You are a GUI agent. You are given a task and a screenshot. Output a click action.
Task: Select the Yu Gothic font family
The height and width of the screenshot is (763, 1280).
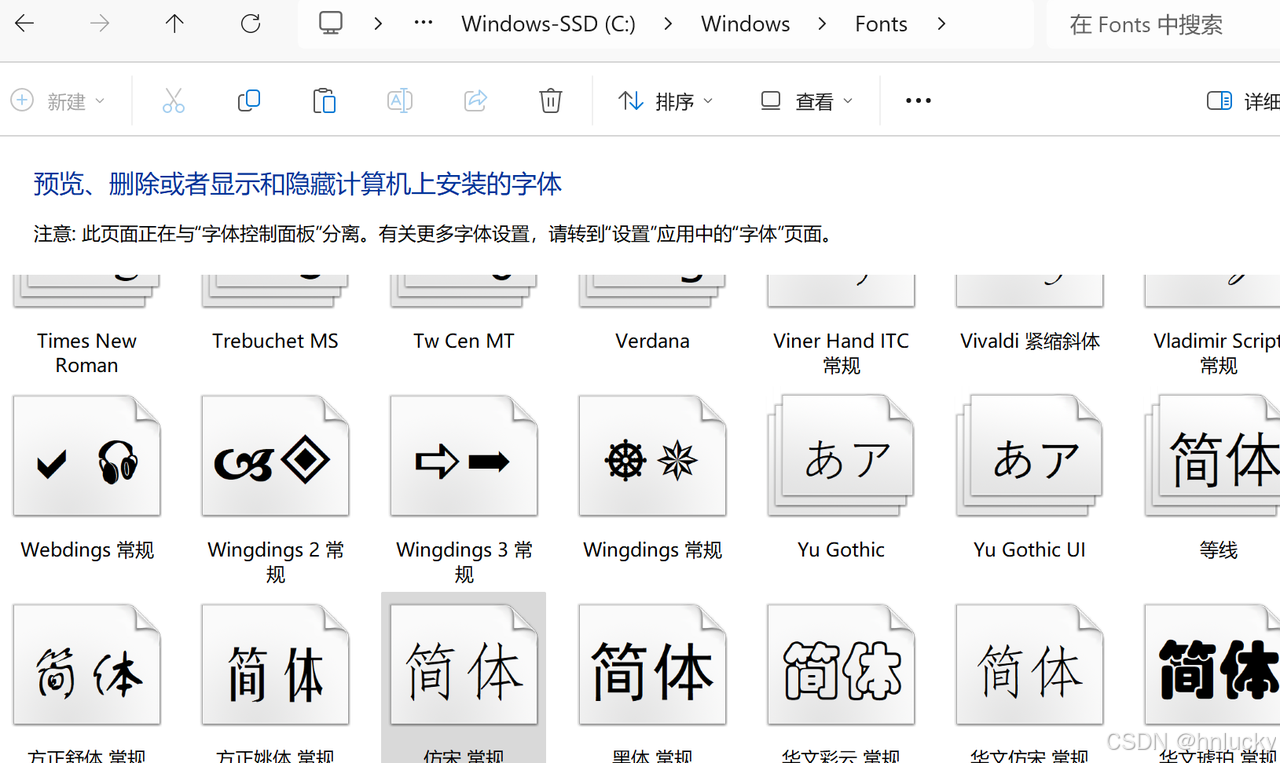pyautogui.click(x=841, y=457)
